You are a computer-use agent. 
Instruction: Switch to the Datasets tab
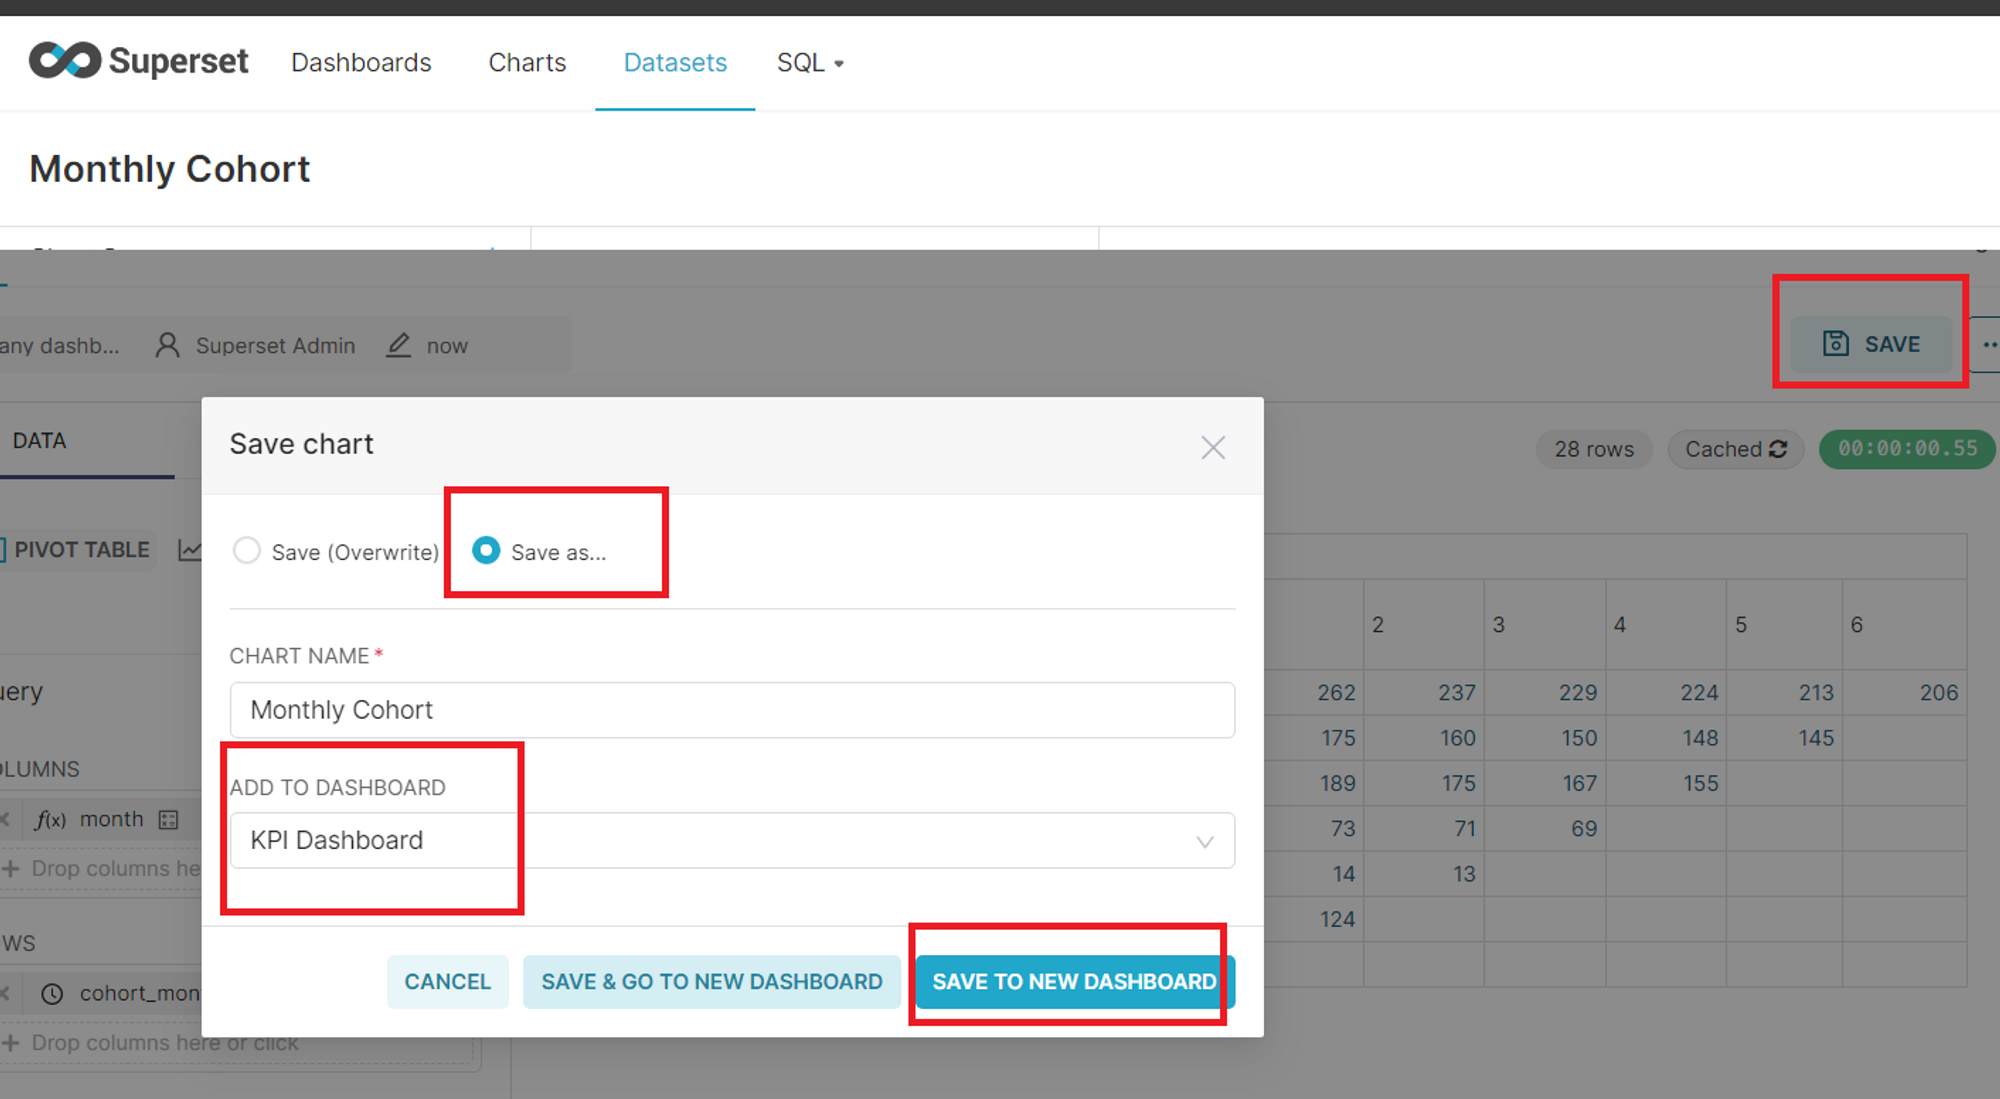click(675, 63)
